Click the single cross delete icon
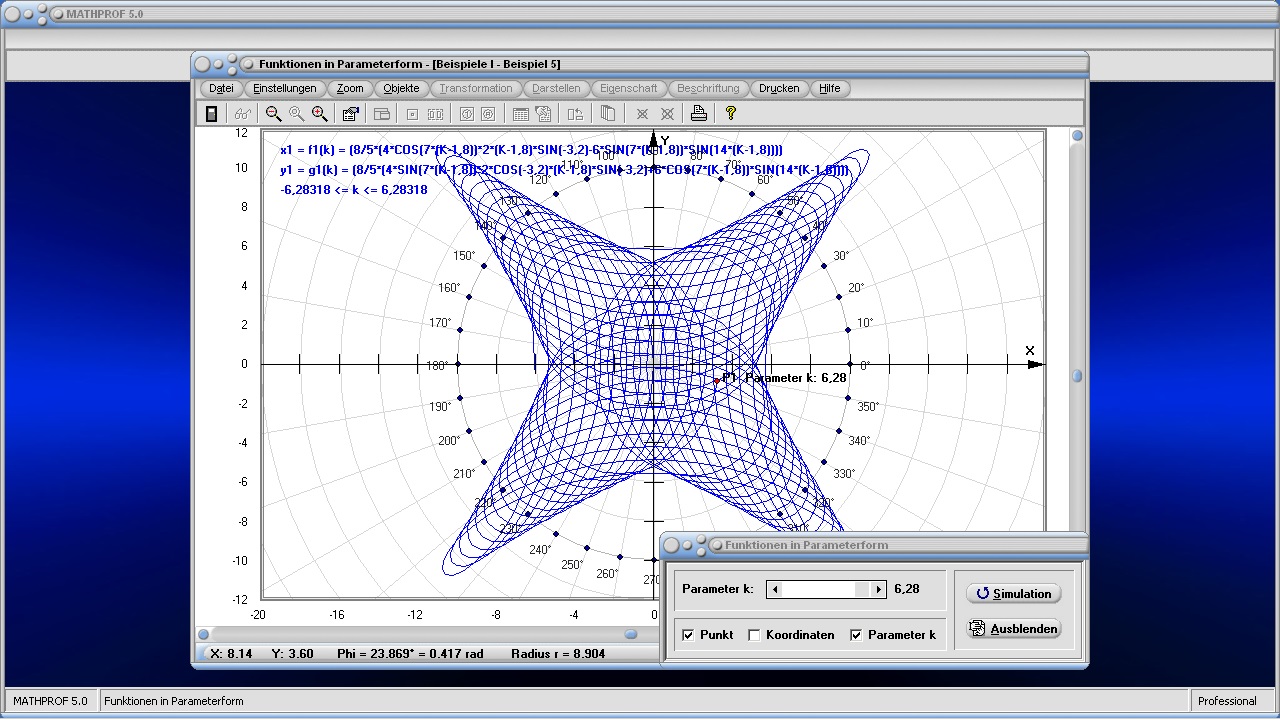The image size is (1280, 720). click(643, 114)
